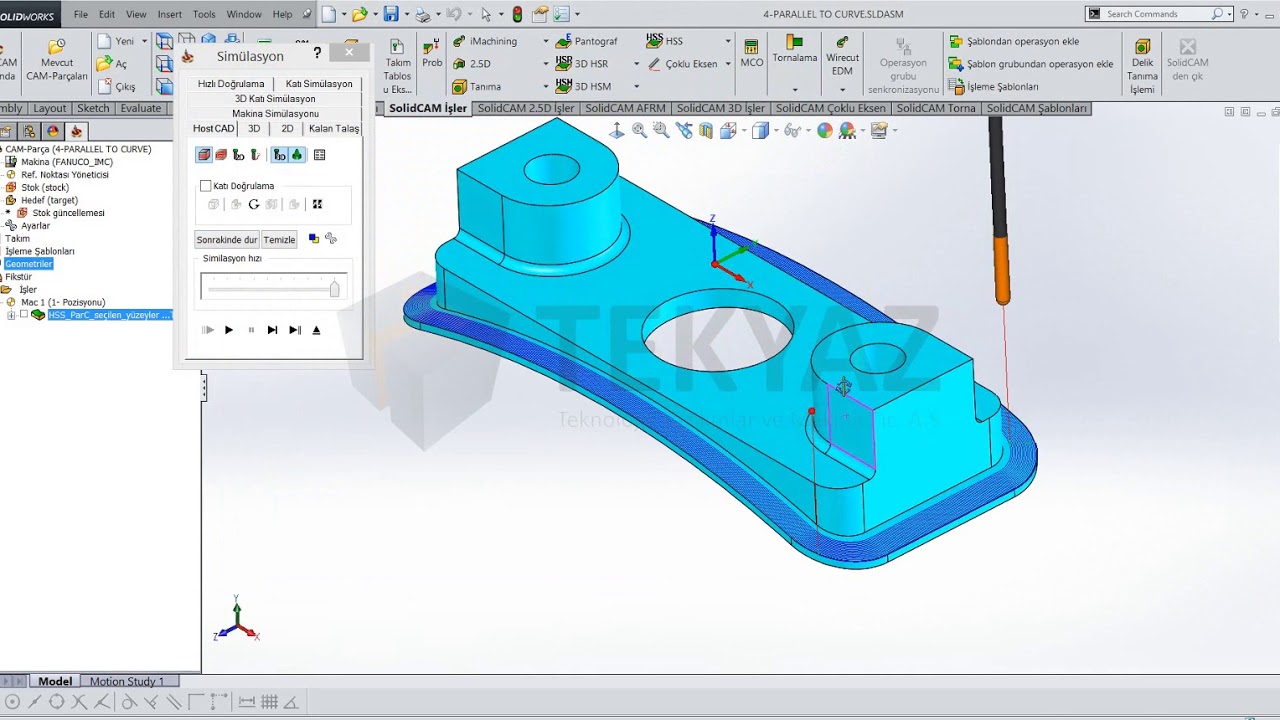The image size is (1280, 720).
Task: Click the İşleme Şablonları button
Action: 994,87
